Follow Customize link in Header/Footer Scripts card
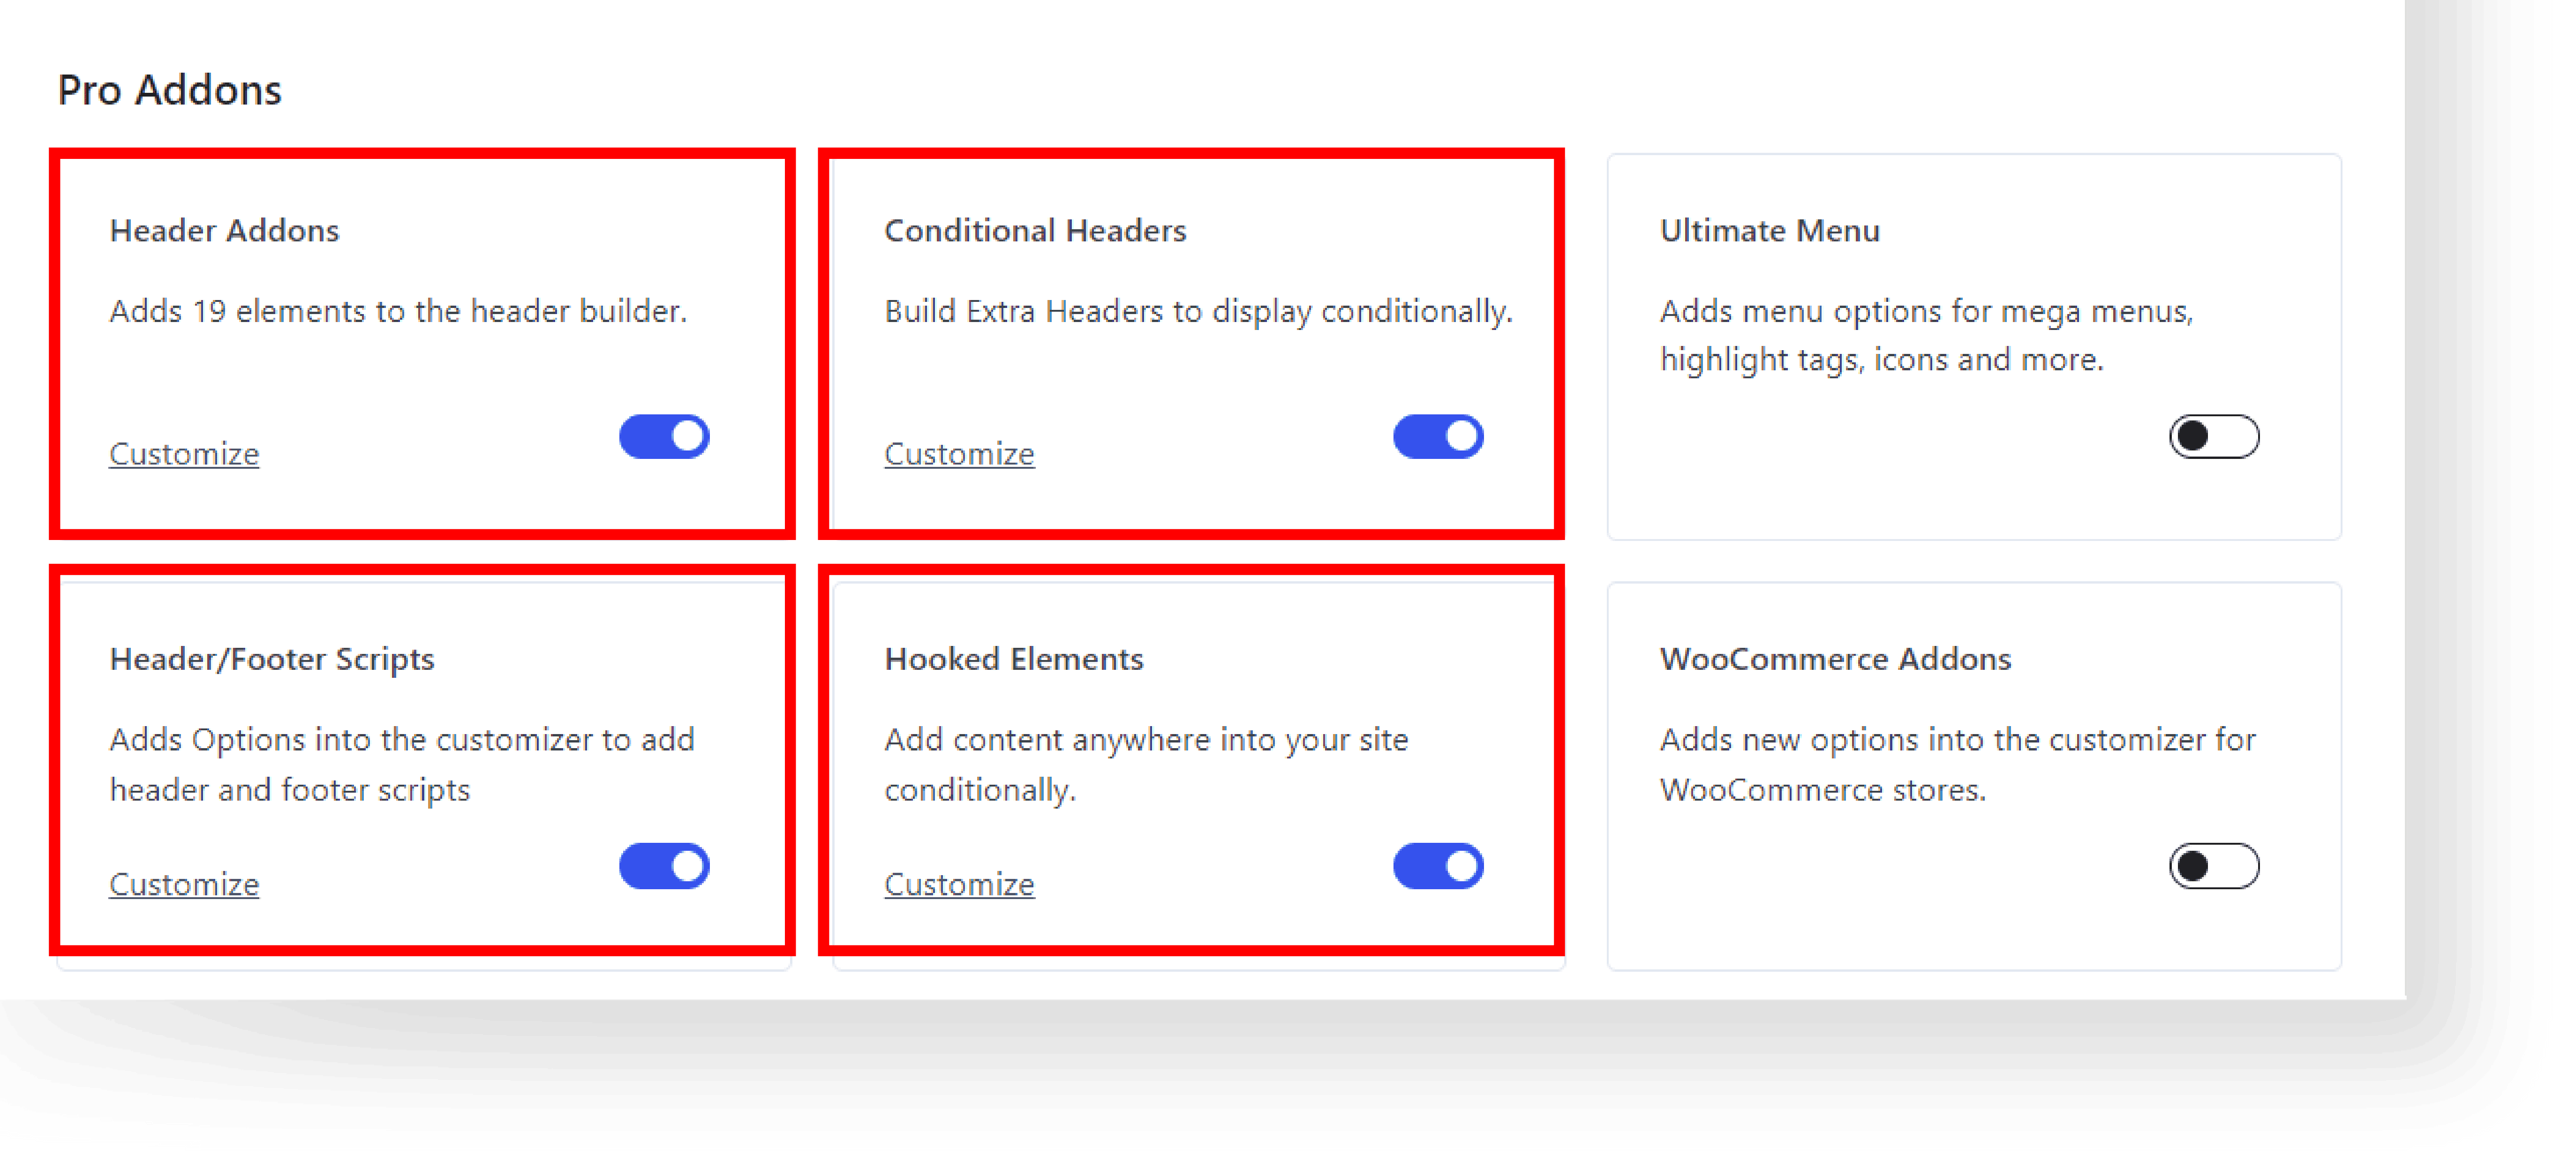The height and width of the screenshot is (1155, 2576). pos(184,884)
